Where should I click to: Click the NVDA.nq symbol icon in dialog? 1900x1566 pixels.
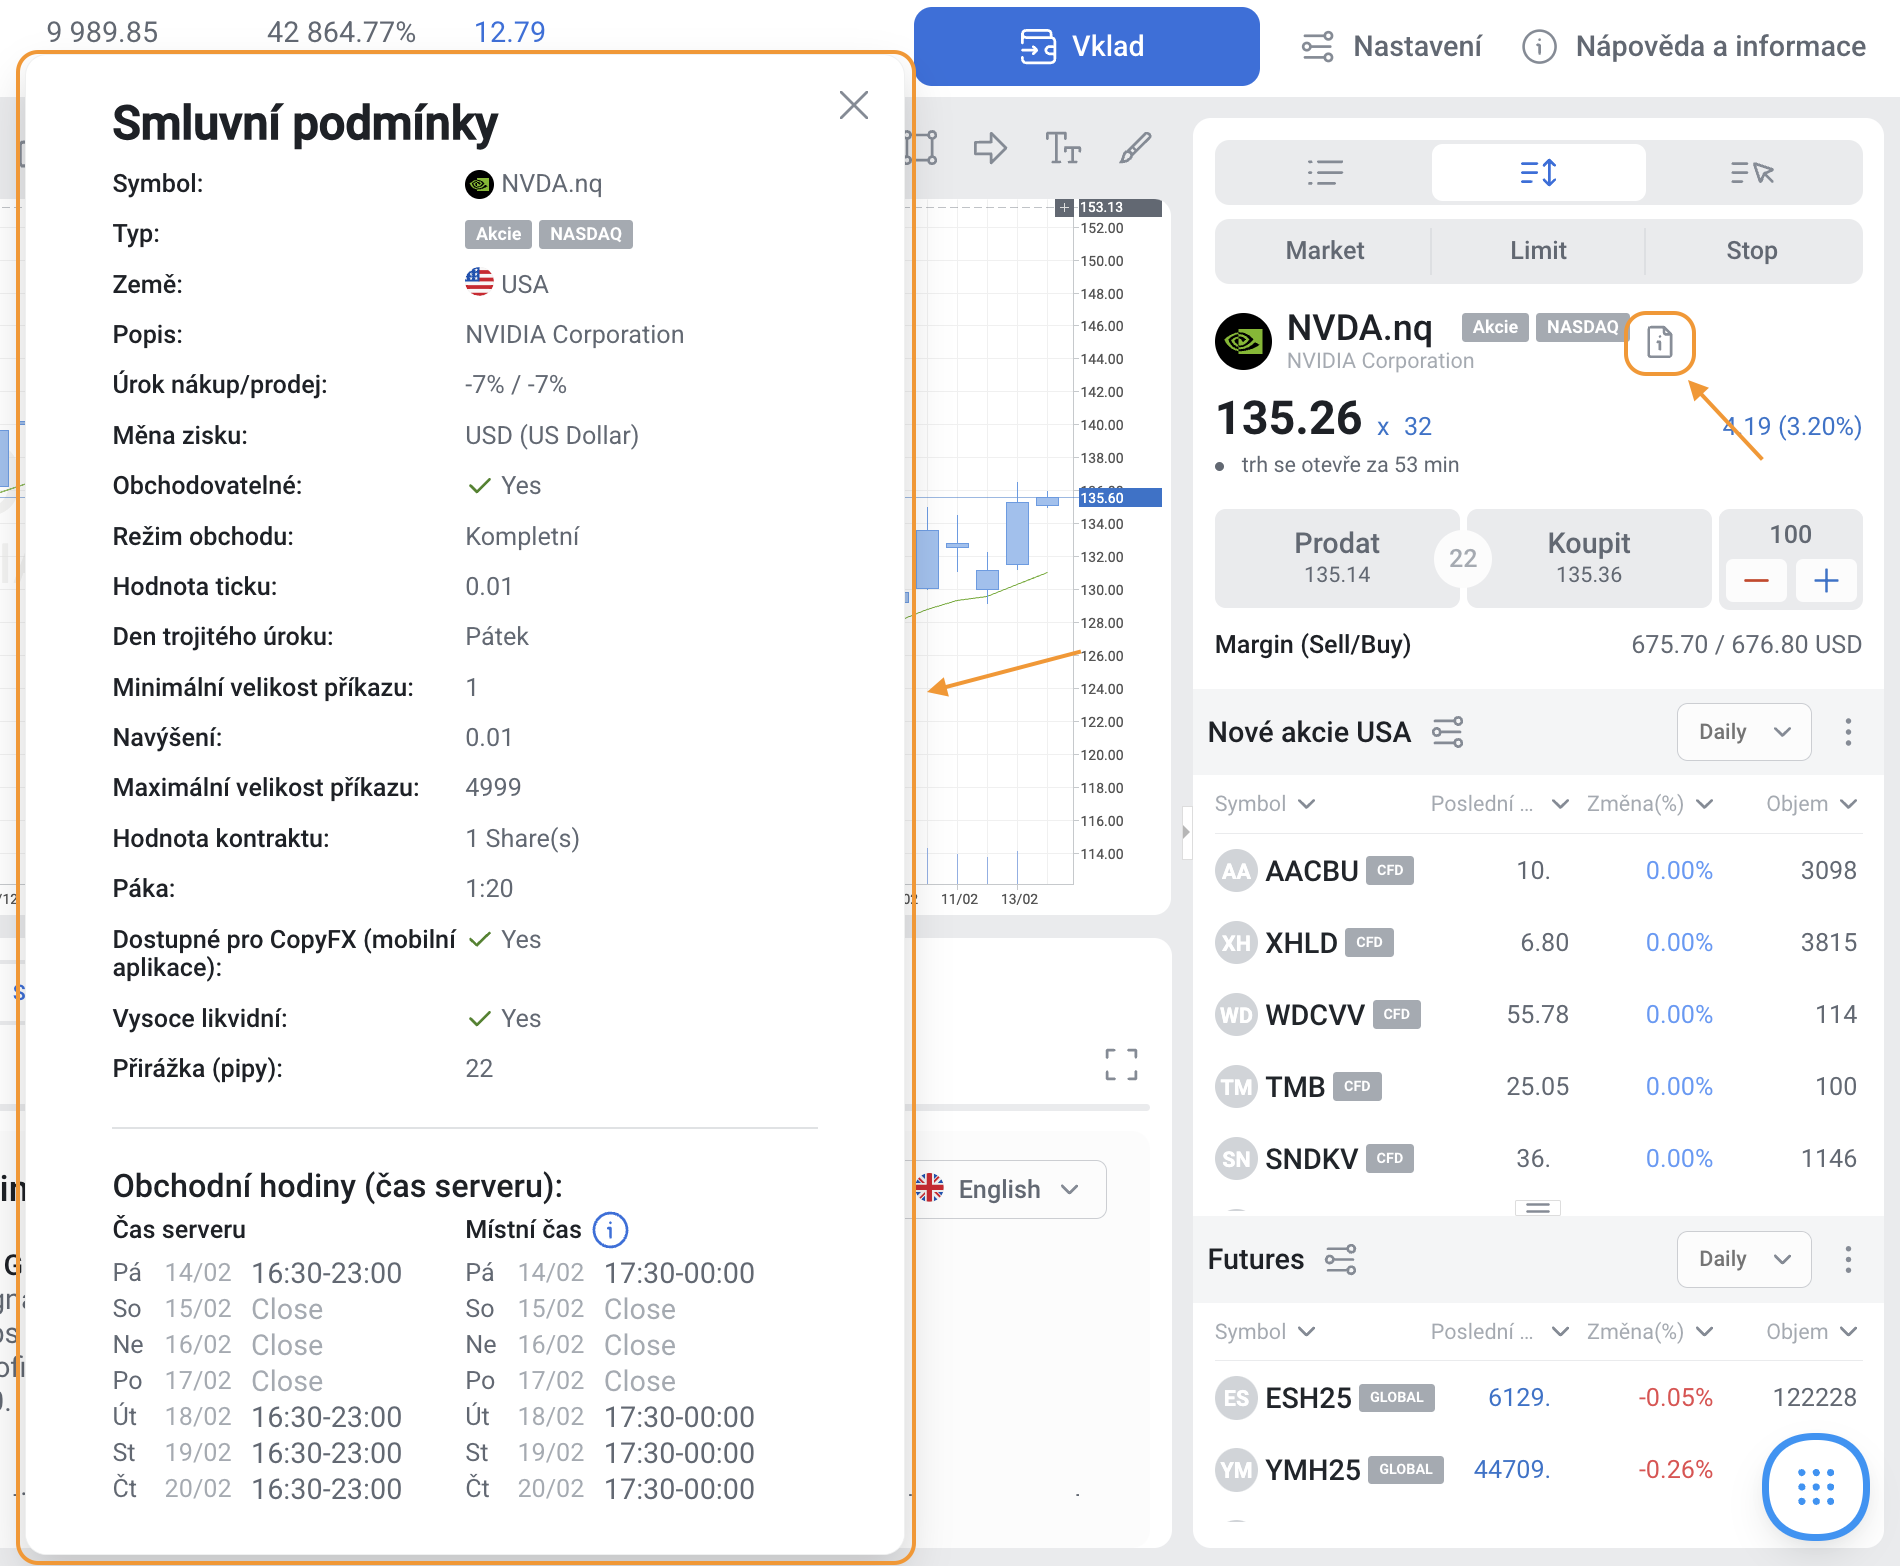coord(479,184)
